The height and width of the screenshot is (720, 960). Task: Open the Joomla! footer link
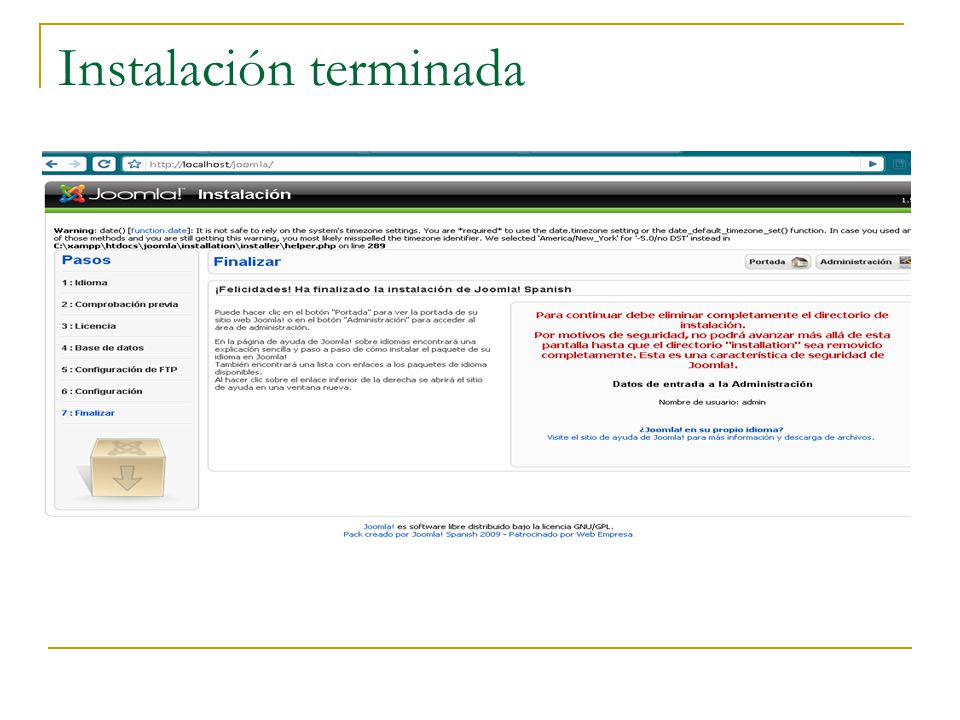click(378, 527)
